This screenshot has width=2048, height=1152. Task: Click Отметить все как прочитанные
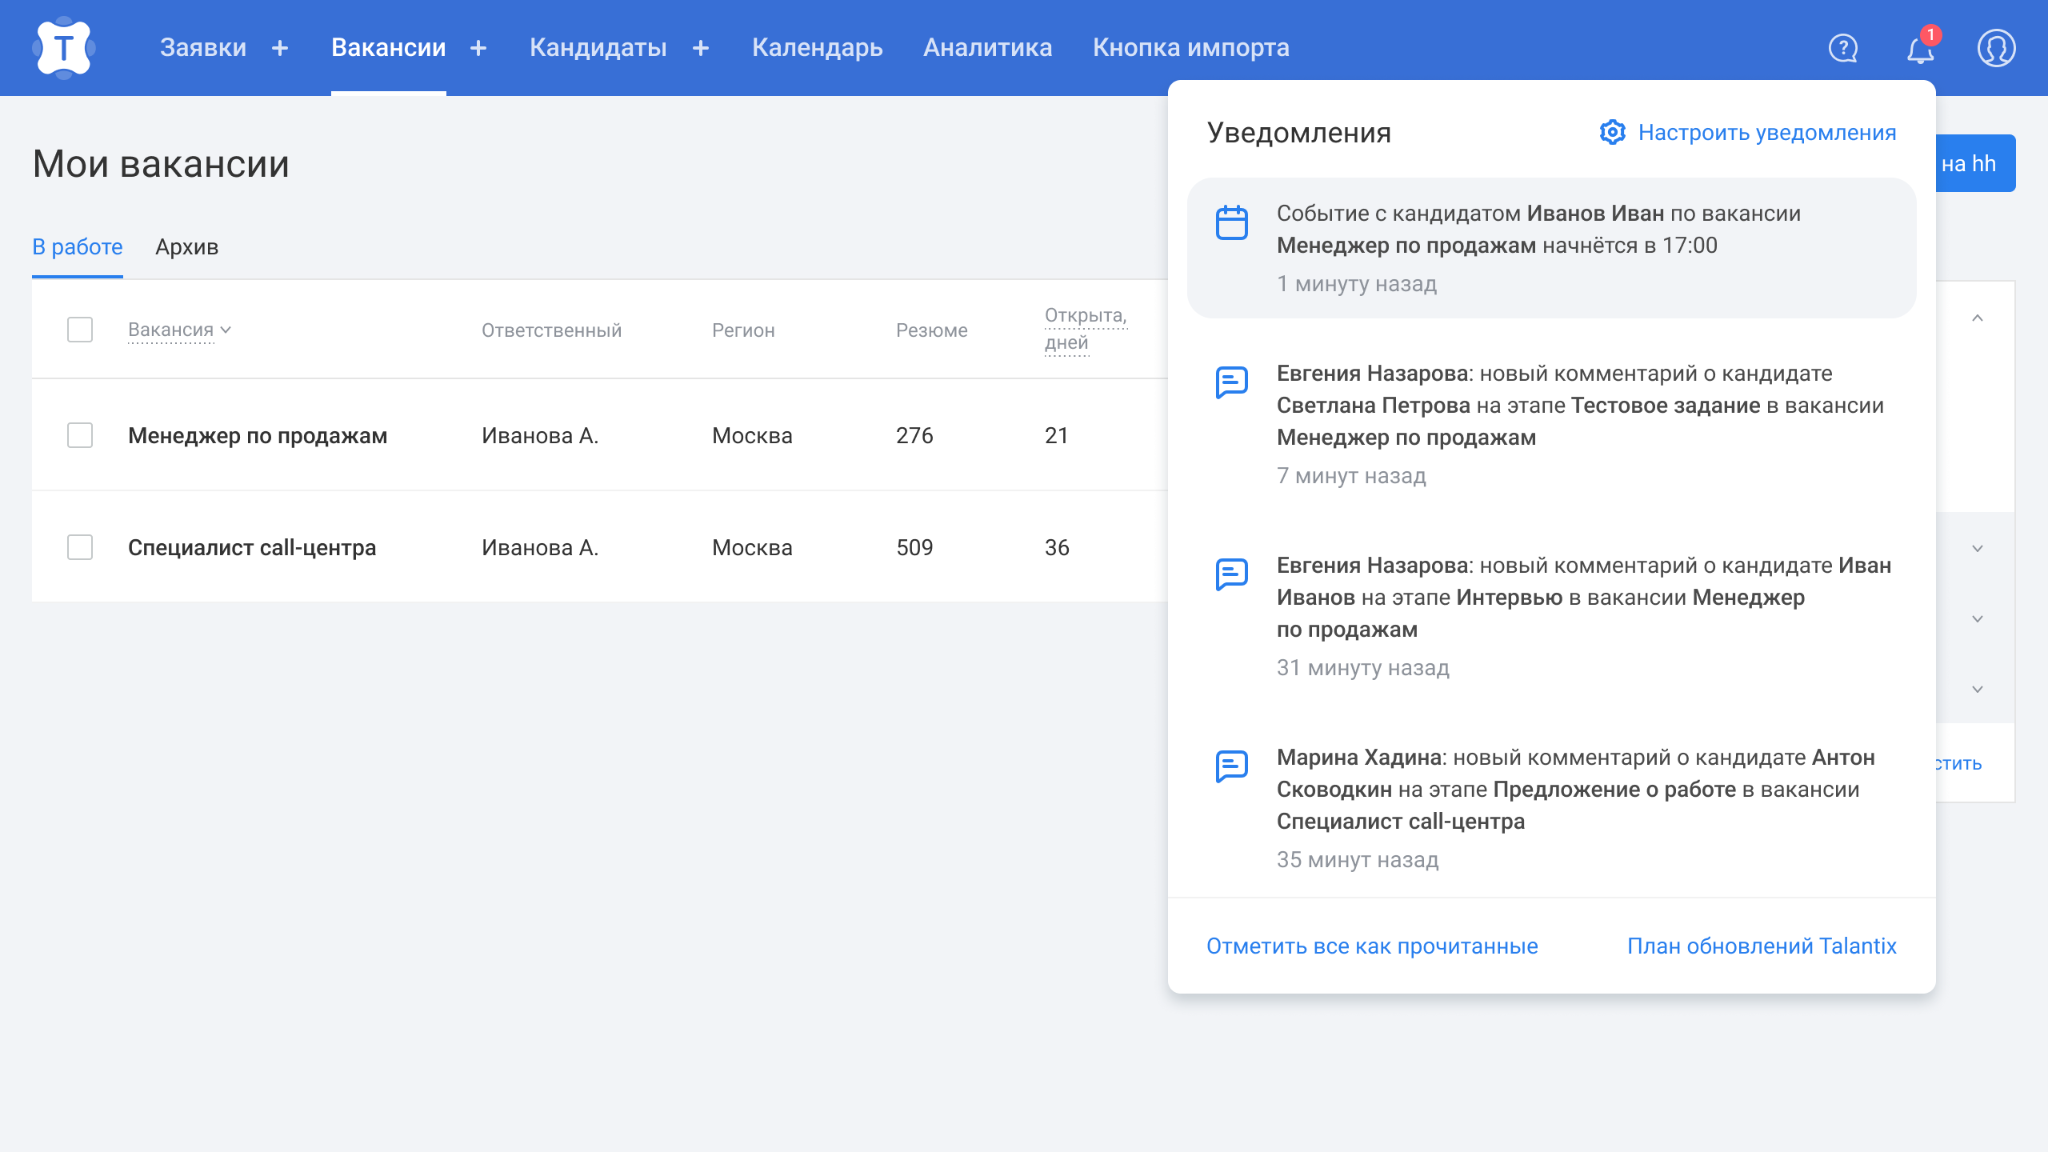(x=1372, y=946)
